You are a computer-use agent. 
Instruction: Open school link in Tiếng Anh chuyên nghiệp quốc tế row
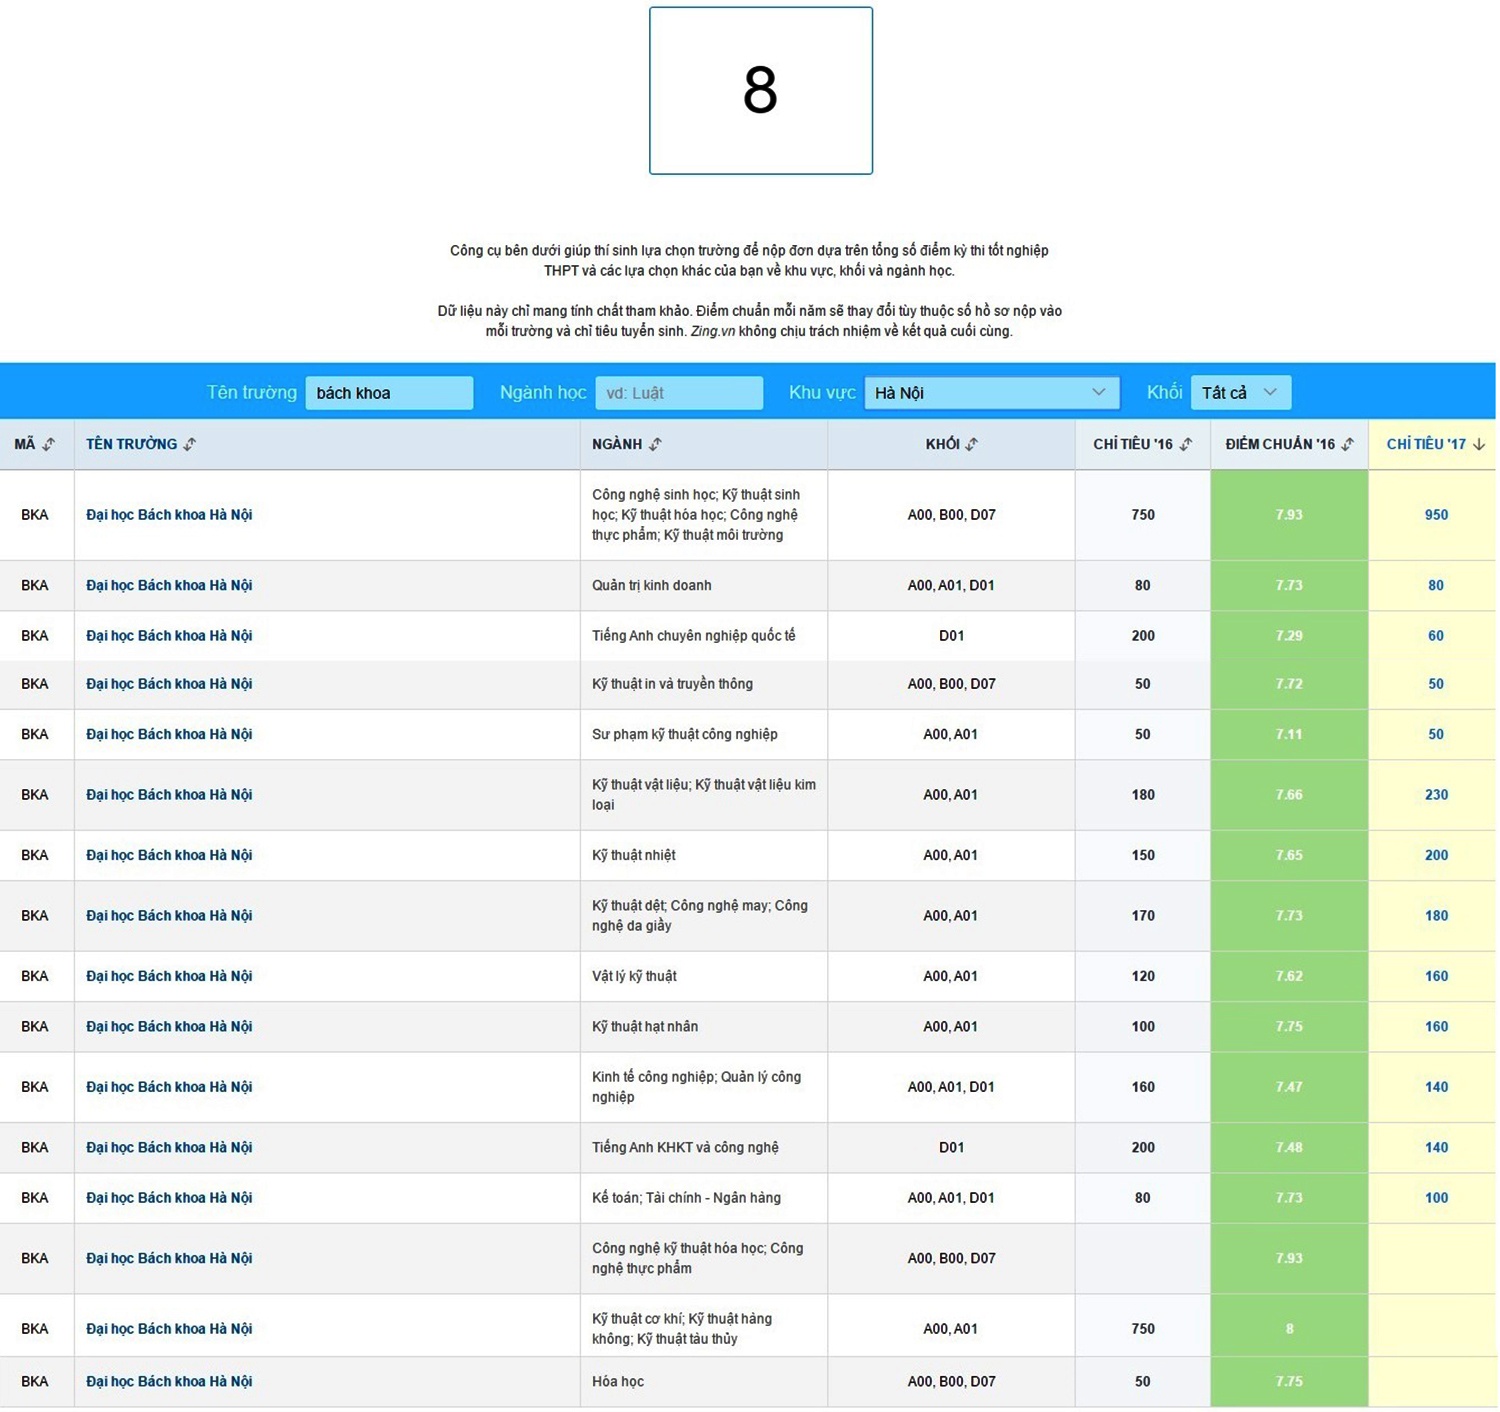coord(169,636)
